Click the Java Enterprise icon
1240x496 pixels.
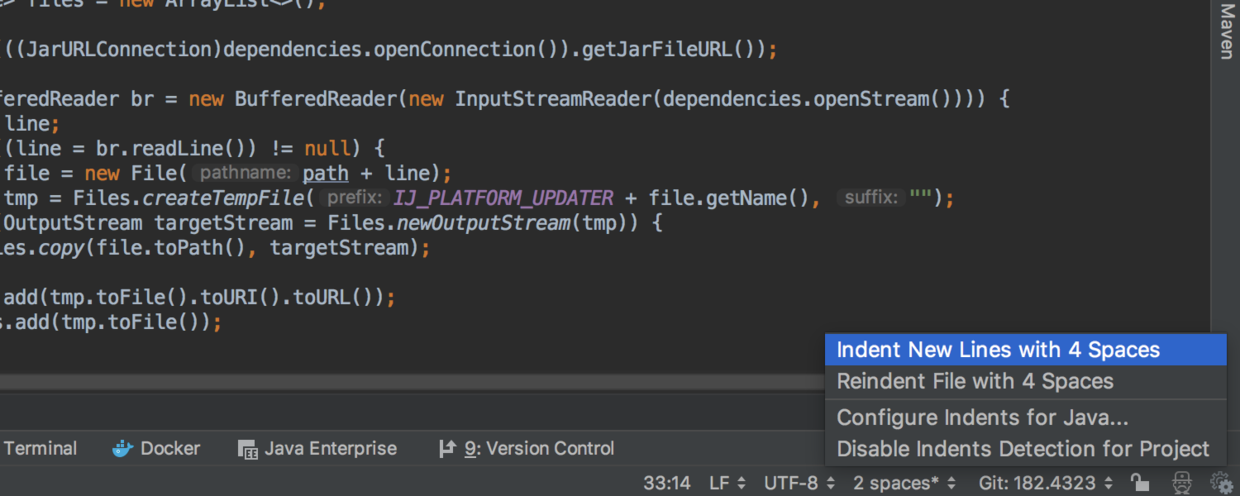(x=248, y=449)
